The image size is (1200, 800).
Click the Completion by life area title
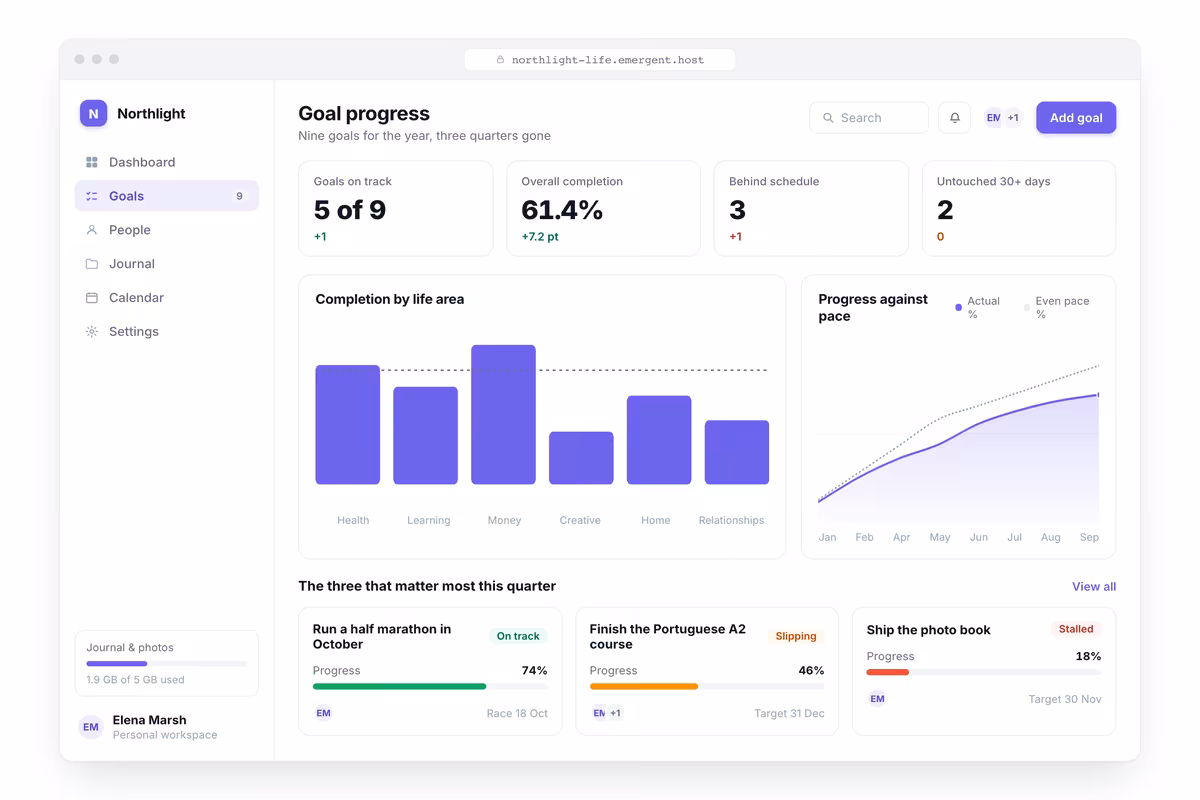[390, 299]
